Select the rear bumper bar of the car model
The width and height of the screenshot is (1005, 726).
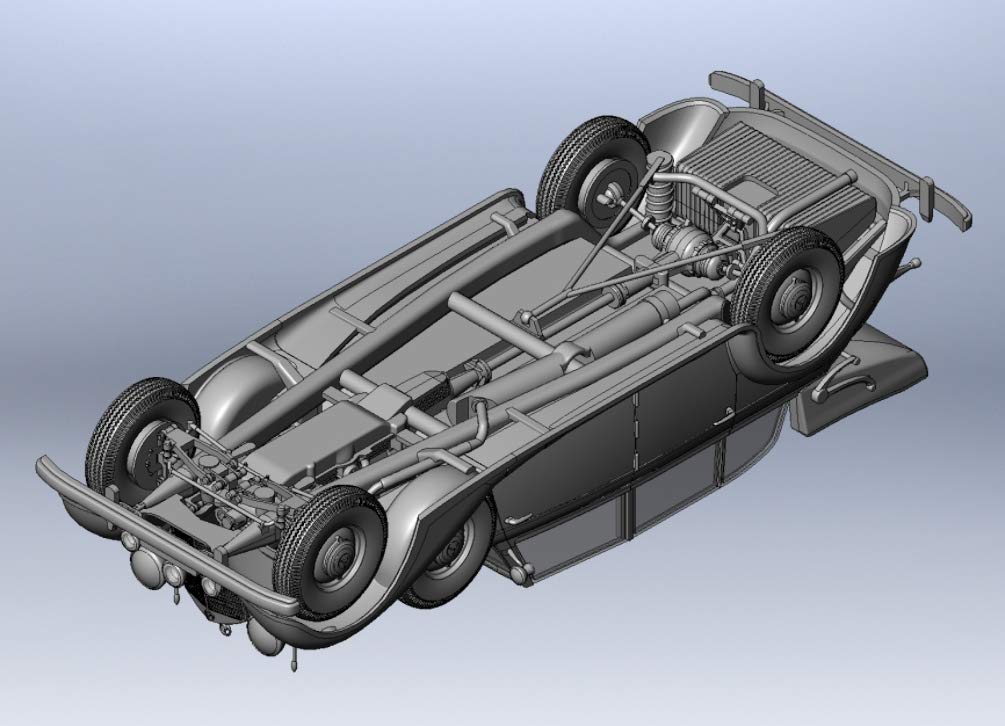pos(840,149)
